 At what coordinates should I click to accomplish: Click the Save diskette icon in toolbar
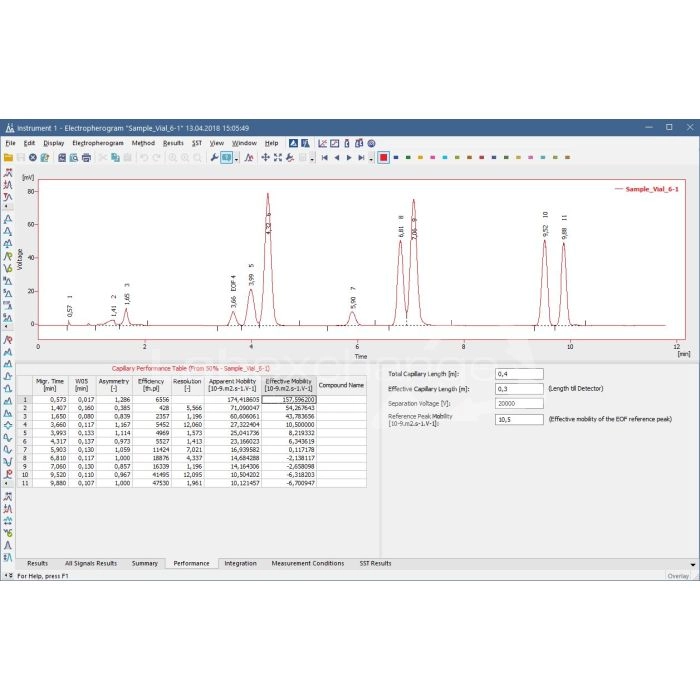[21, 157]
